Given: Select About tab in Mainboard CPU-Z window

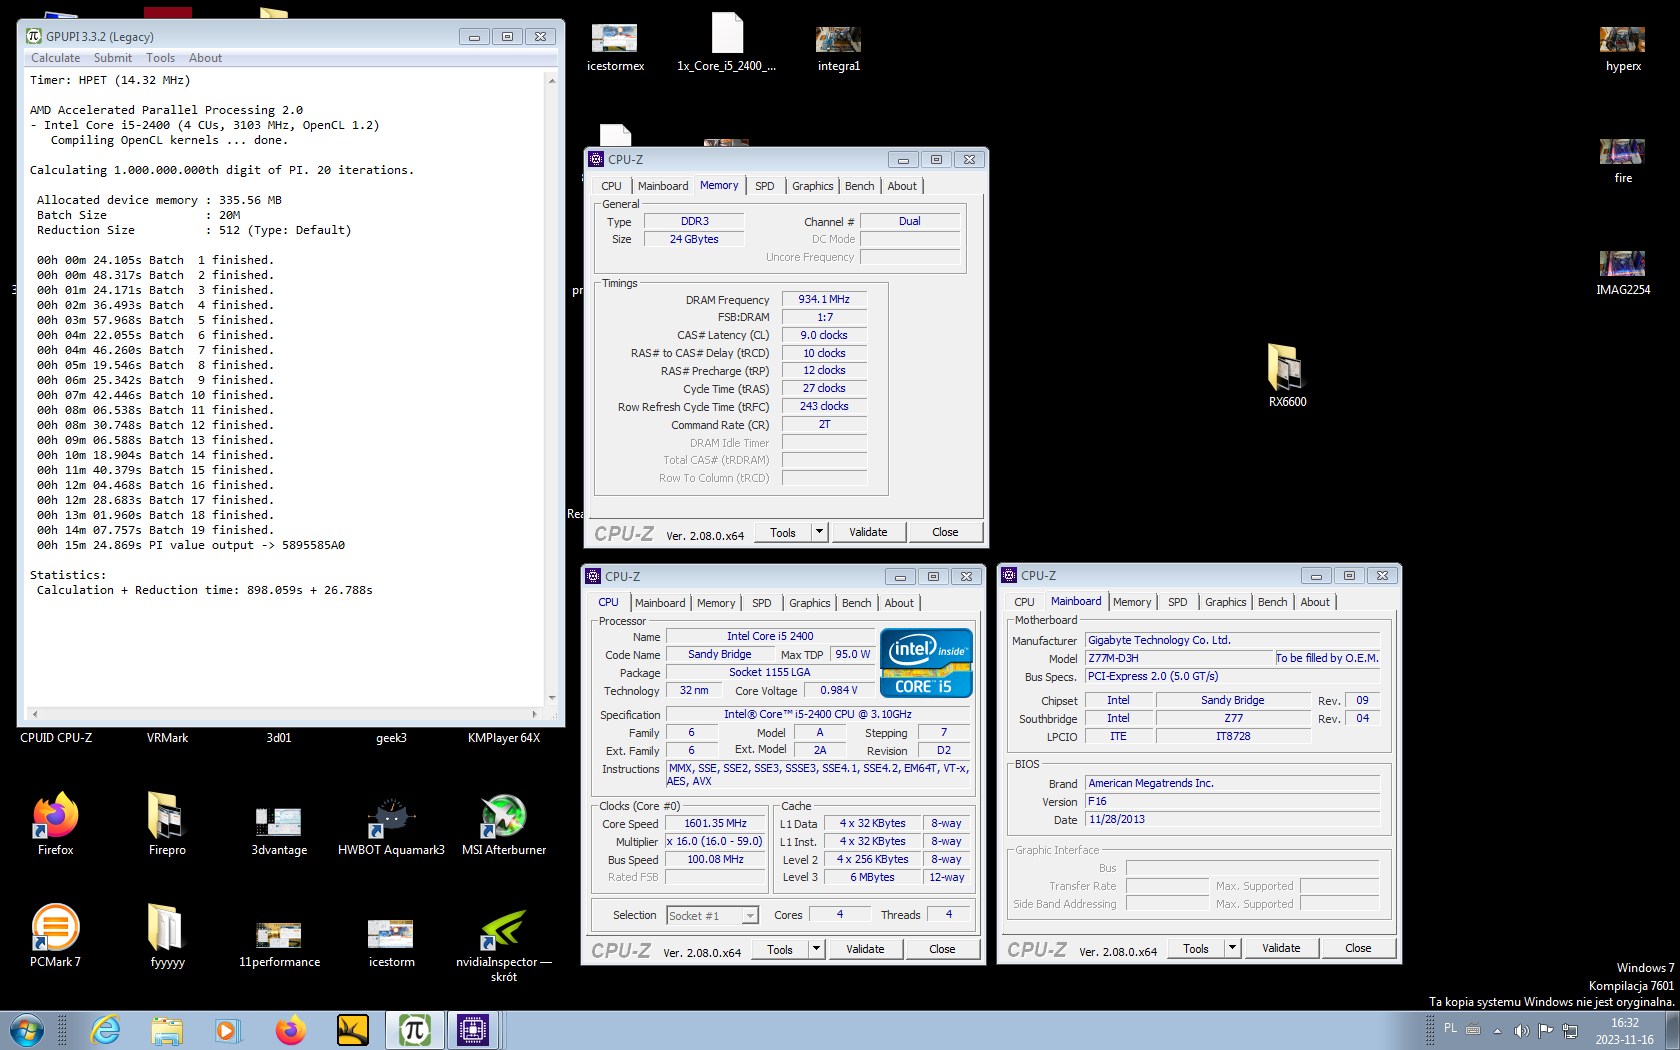Looking at the screenshot, I should [1315, 602].
